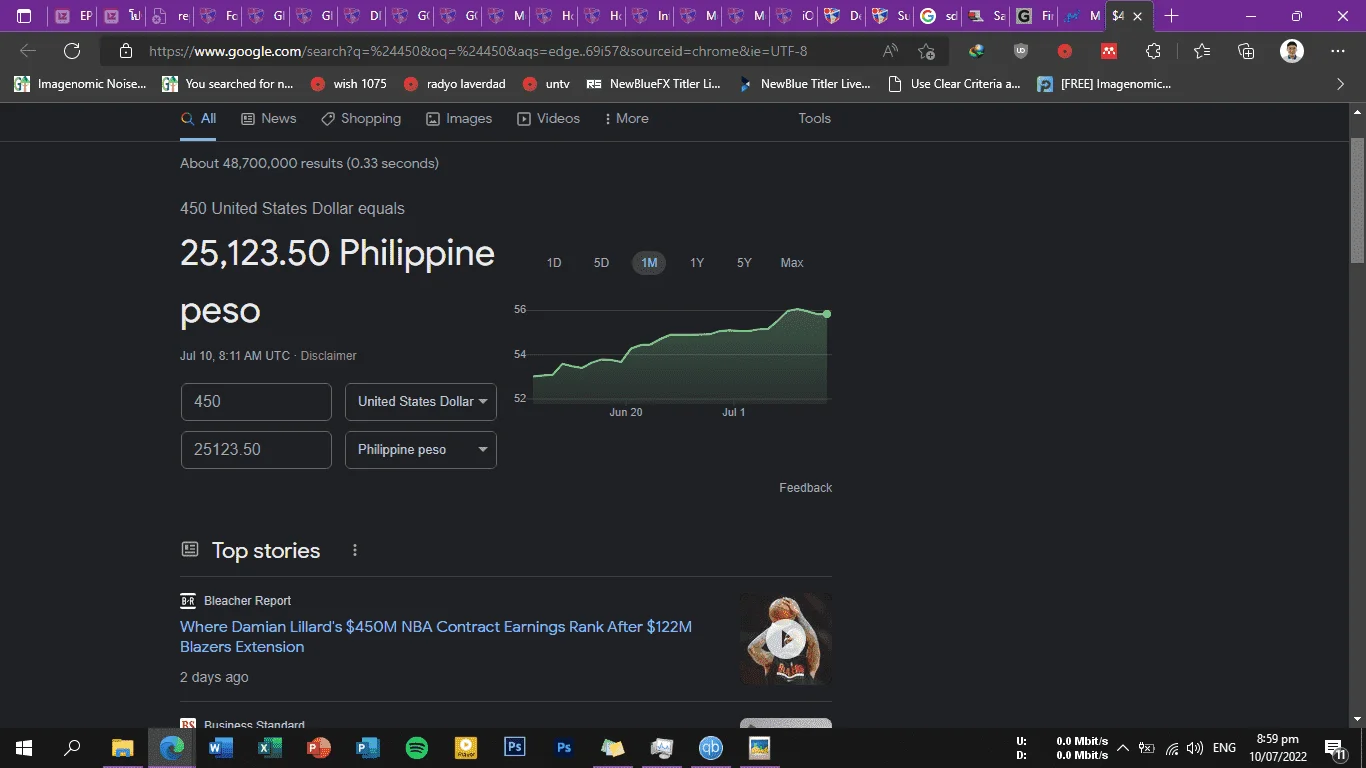Open PowerPoint from the taskbar
Screen dimensions: 1366x768
click(x=318, y=747)
